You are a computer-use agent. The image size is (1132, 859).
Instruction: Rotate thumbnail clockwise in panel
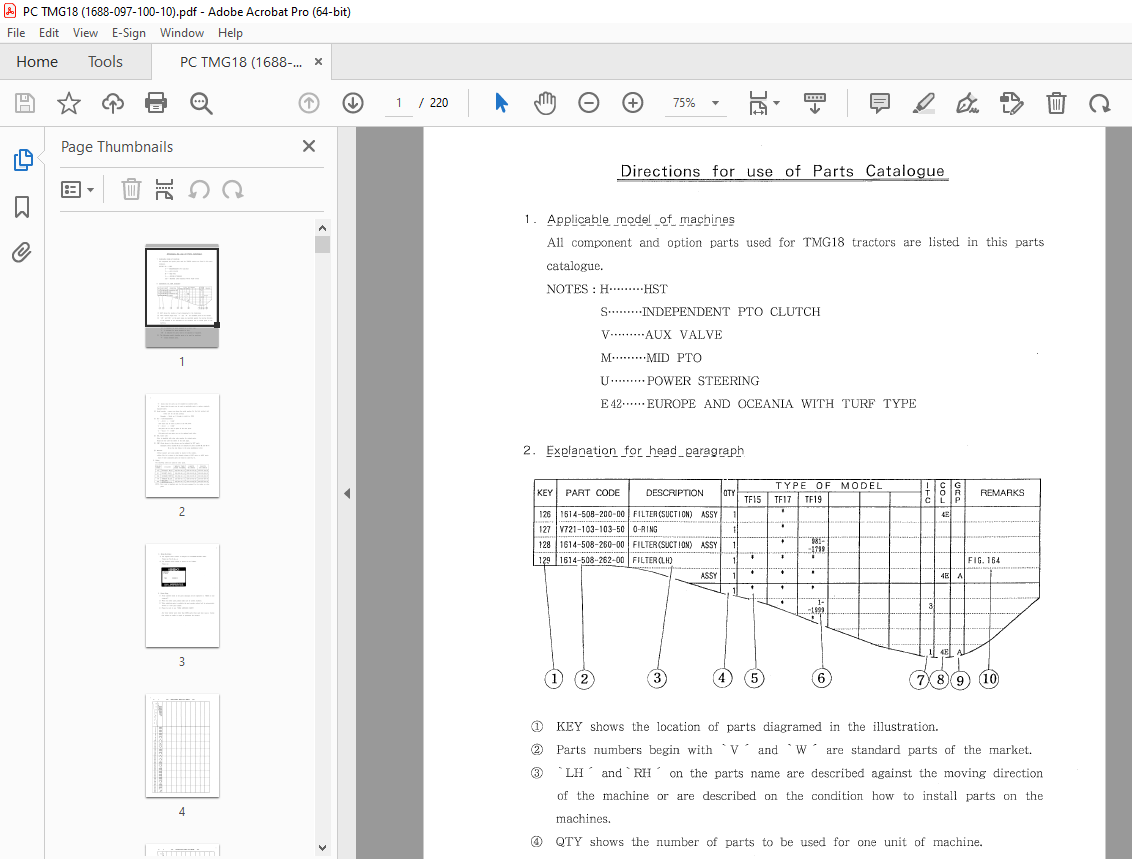tap(232, 190)
